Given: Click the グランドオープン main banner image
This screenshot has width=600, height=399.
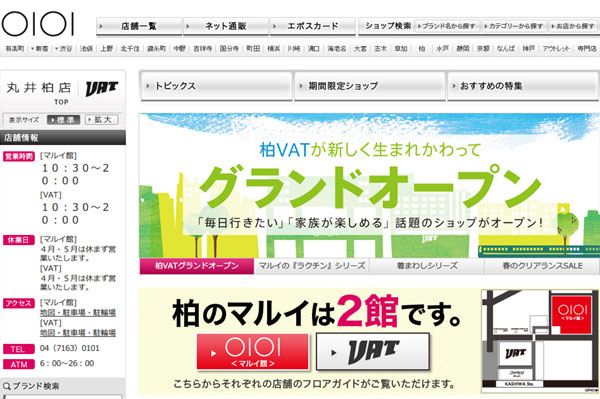Looking at the screenshot, I should click(370, 186).
